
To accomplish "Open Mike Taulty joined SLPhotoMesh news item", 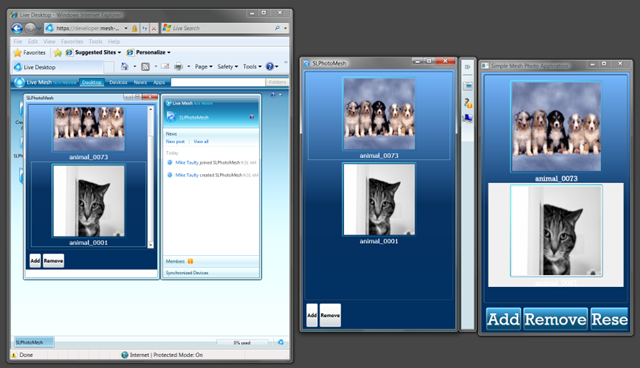I will [x=211, y=163].
